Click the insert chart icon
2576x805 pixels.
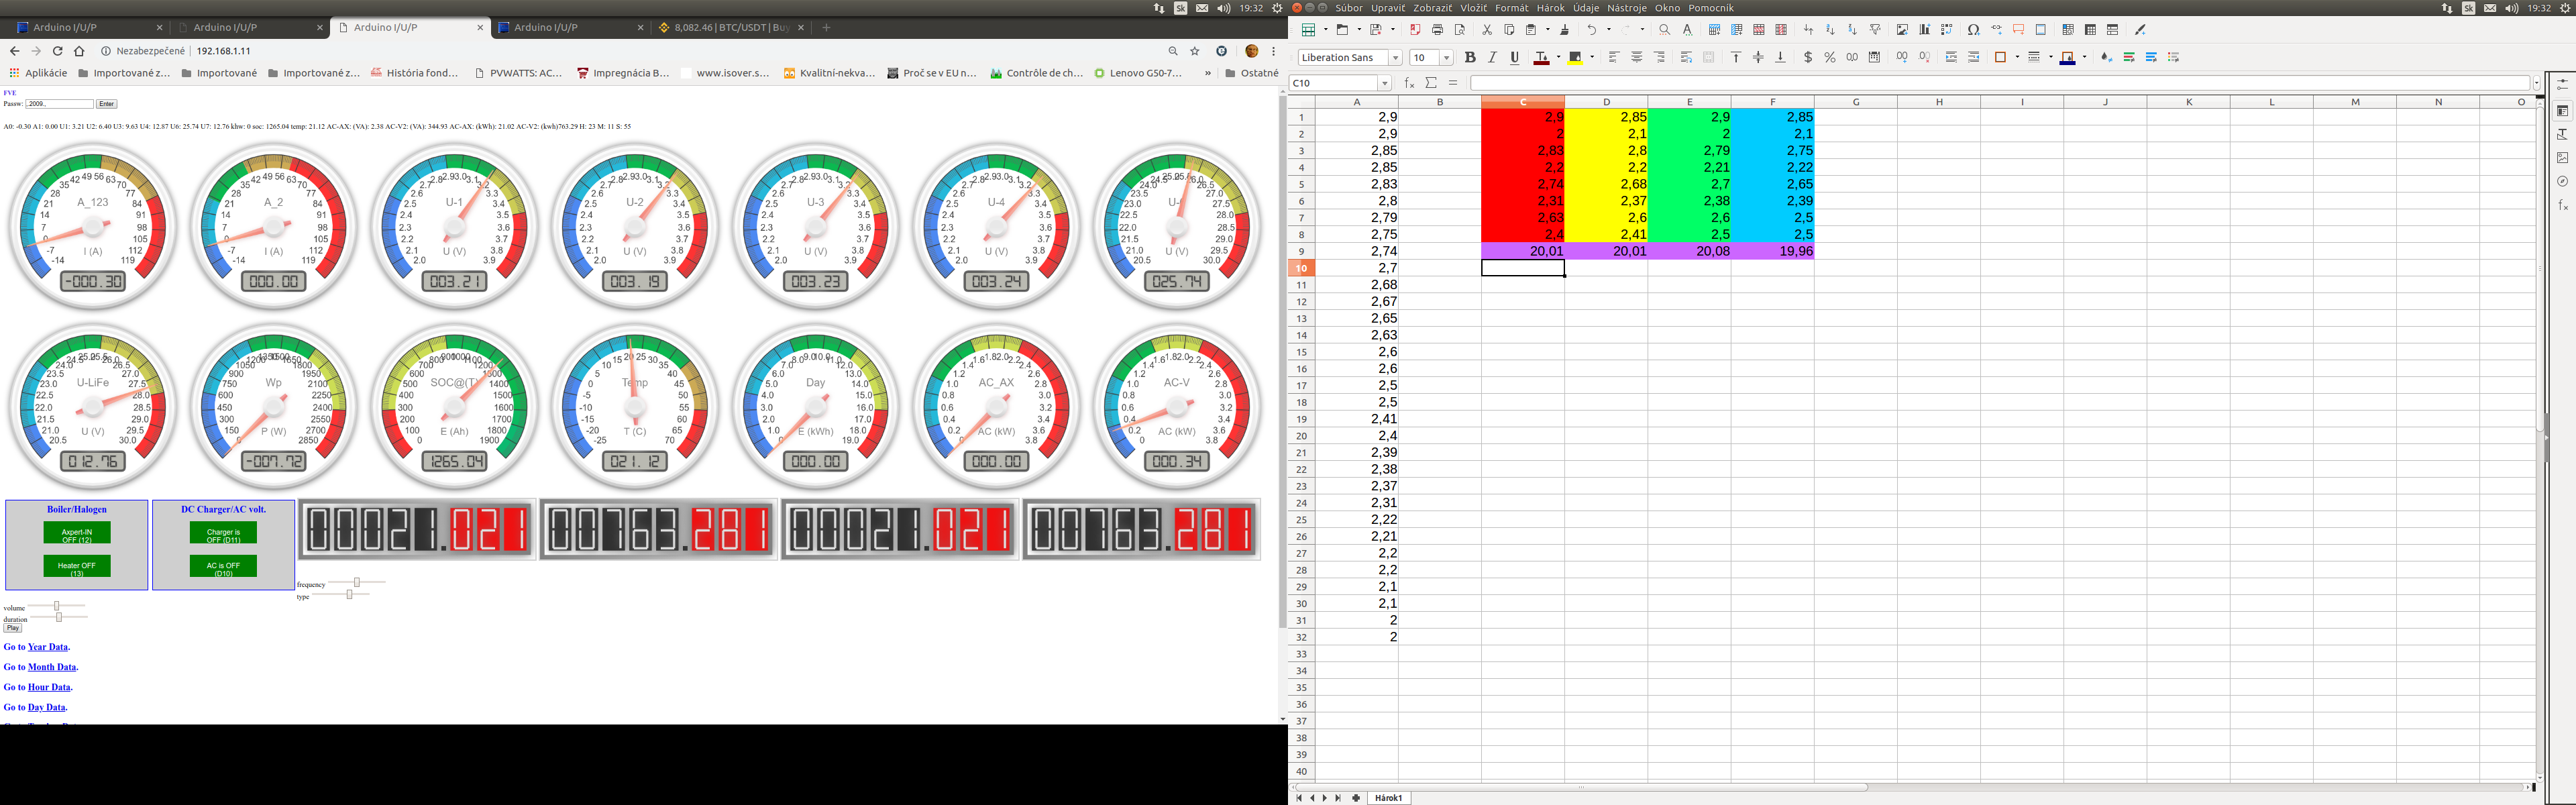(1924, 30)
